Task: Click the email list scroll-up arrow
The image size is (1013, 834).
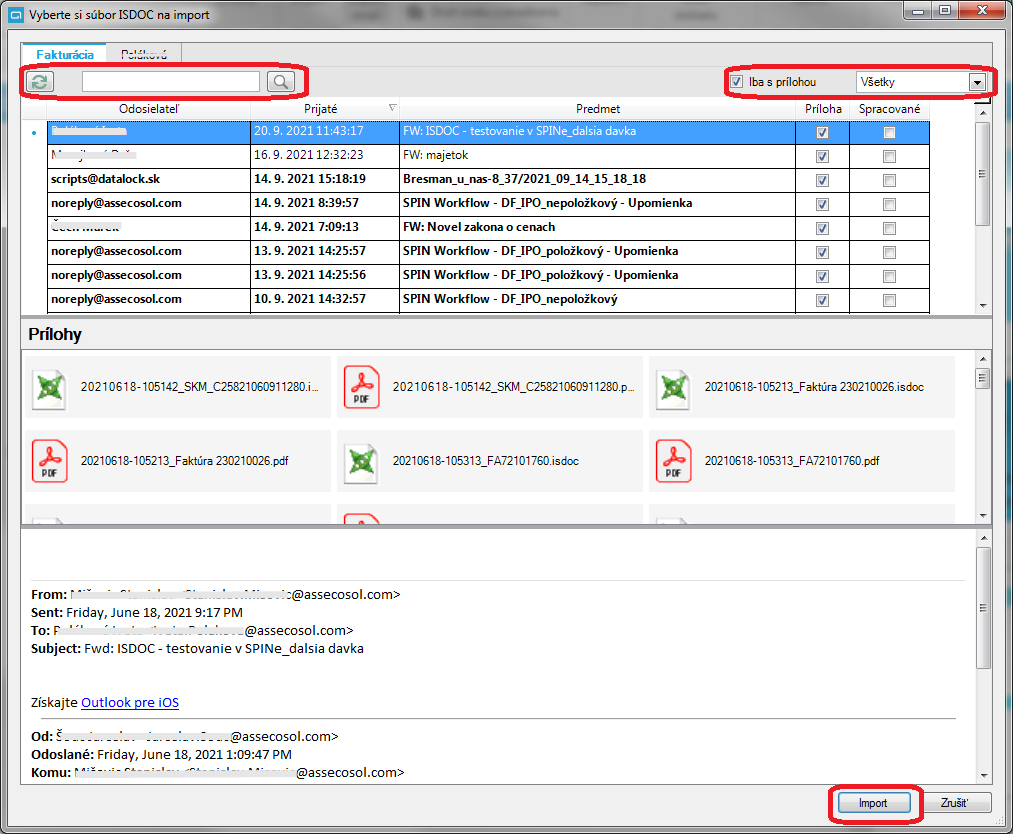Action: point(983,113)
